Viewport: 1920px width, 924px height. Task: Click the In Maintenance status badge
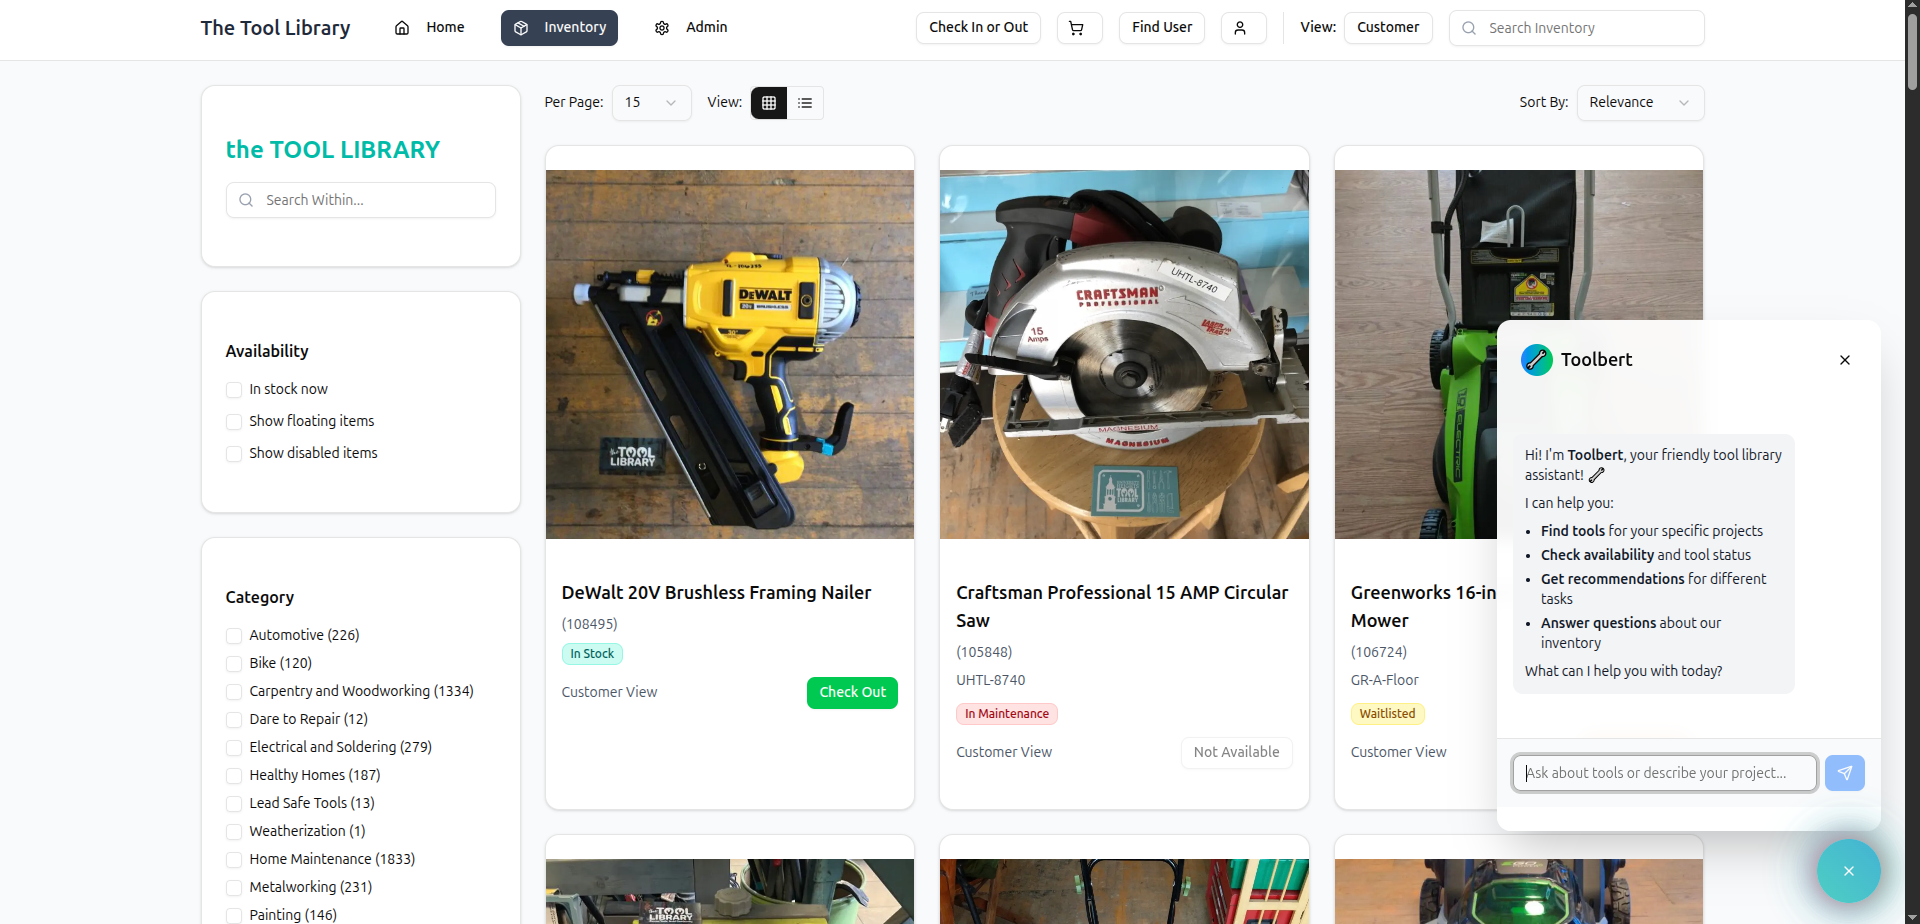point(1007,714)
